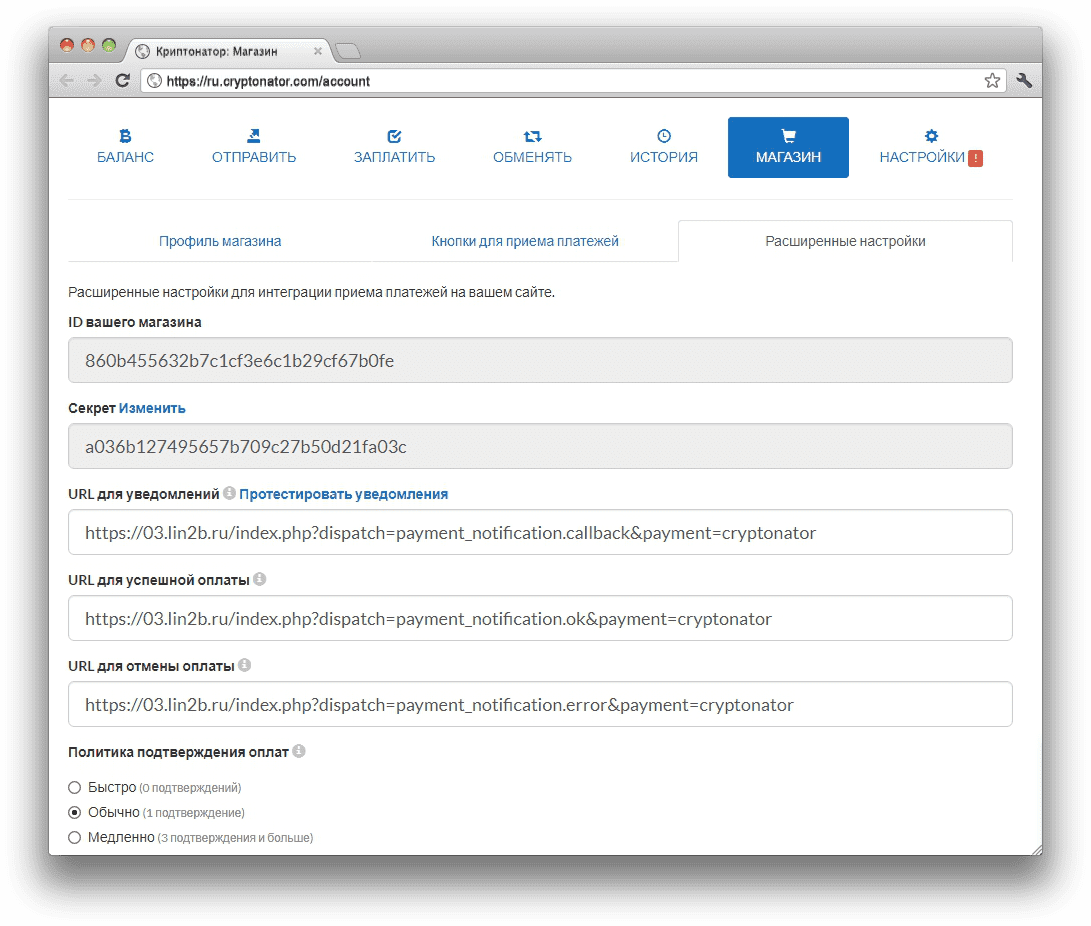Open the Заплатить section
Screen dimensions: 1091x926
[395, 147]
